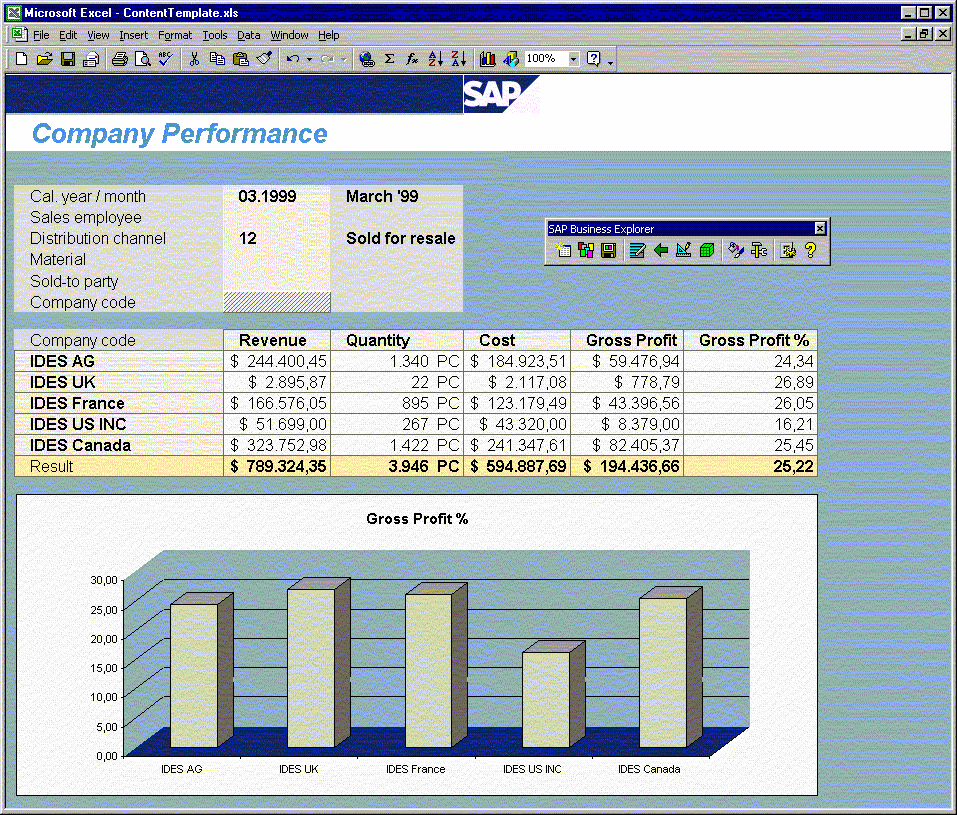The width and height of the screenshot is (957, 815).
Task: Copy the selection
Action: pos(217,59)
